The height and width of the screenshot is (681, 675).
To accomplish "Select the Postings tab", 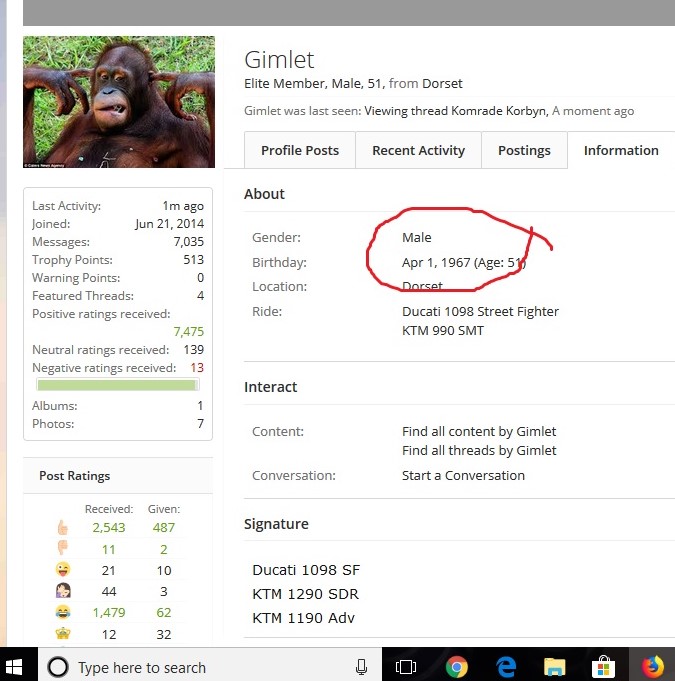I will [x=524, y=150].
